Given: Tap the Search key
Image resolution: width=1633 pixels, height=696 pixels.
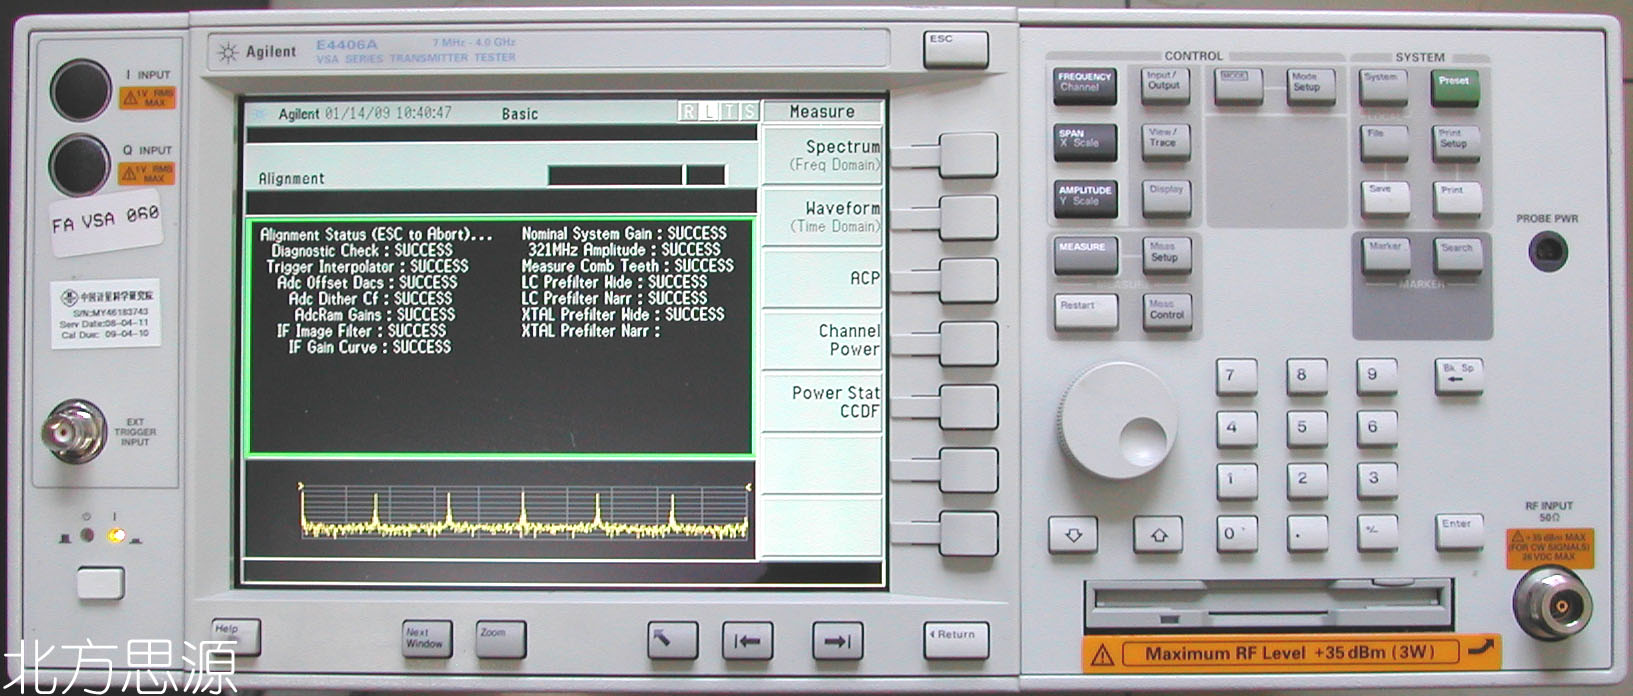Looking at the screenshot, I should [1457, 256].
